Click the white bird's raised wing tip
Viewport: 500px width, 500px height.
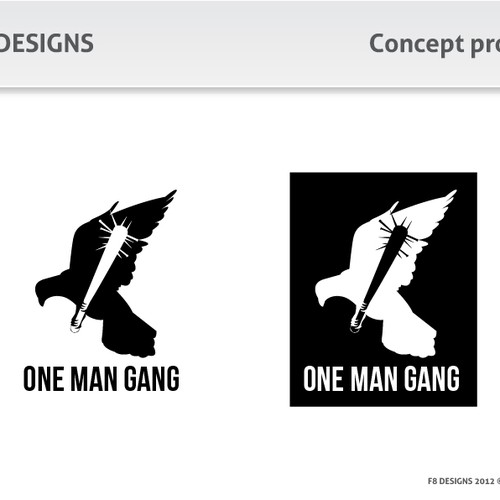(x=447, y=197)
